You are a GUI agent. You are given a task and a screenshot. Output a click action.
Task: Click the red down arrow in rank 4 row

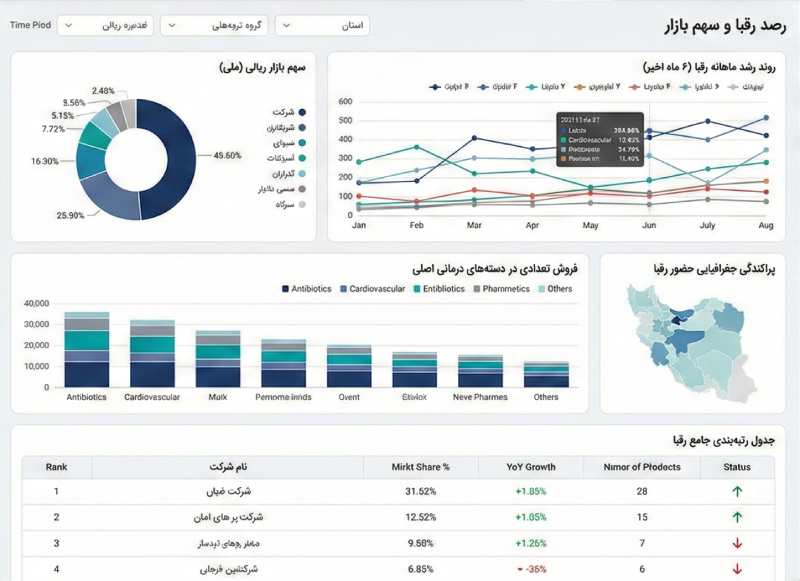click(737, 569)
